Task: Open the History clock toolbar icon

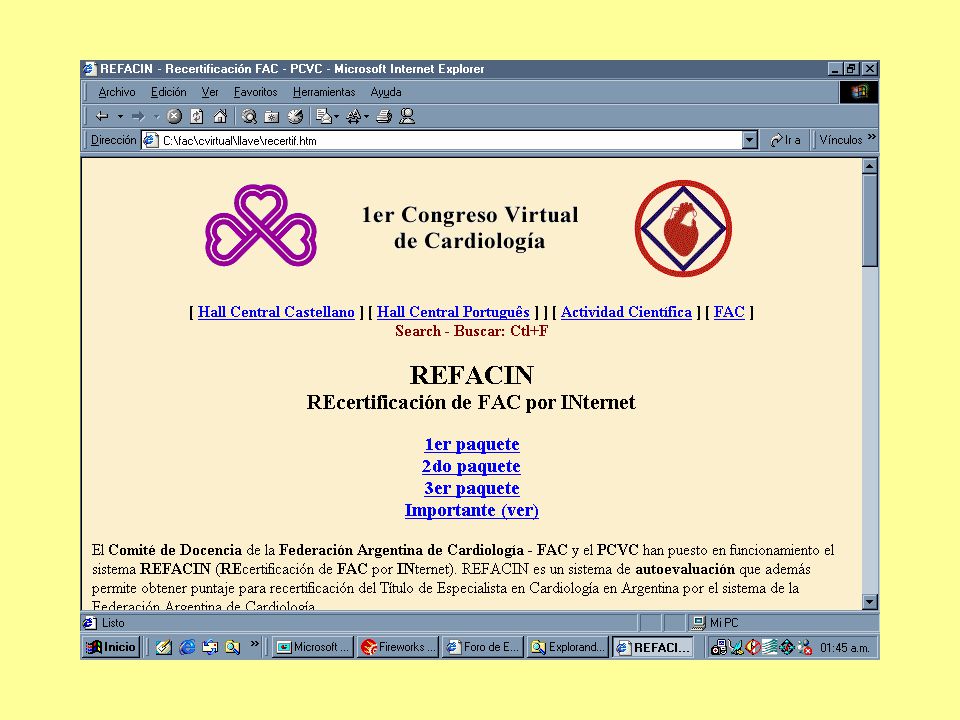Action: [x=295, y=116]
